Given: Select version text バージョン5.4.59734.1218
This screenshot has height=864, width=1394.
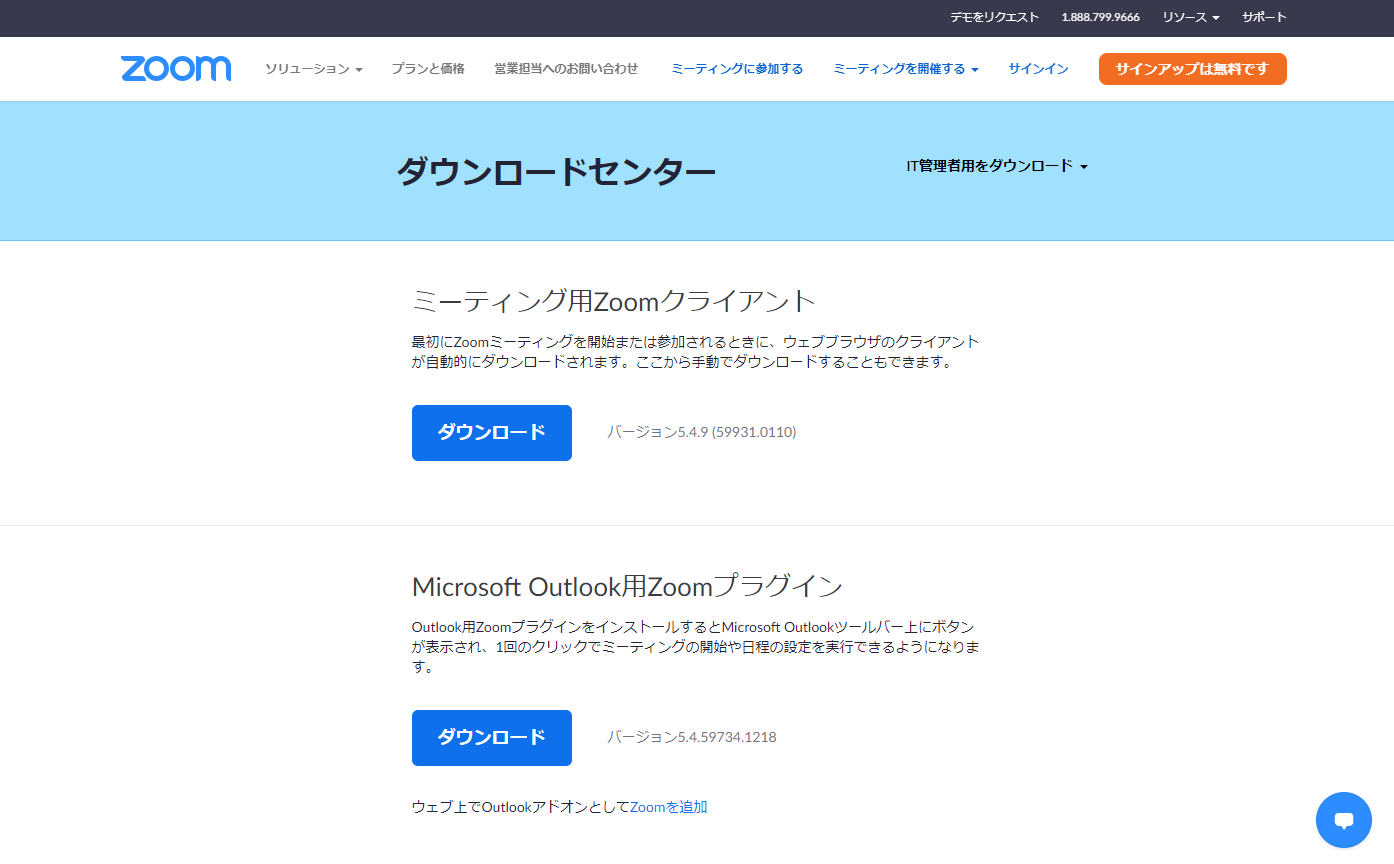Looking at the screenshot, I should coord(692,737).
